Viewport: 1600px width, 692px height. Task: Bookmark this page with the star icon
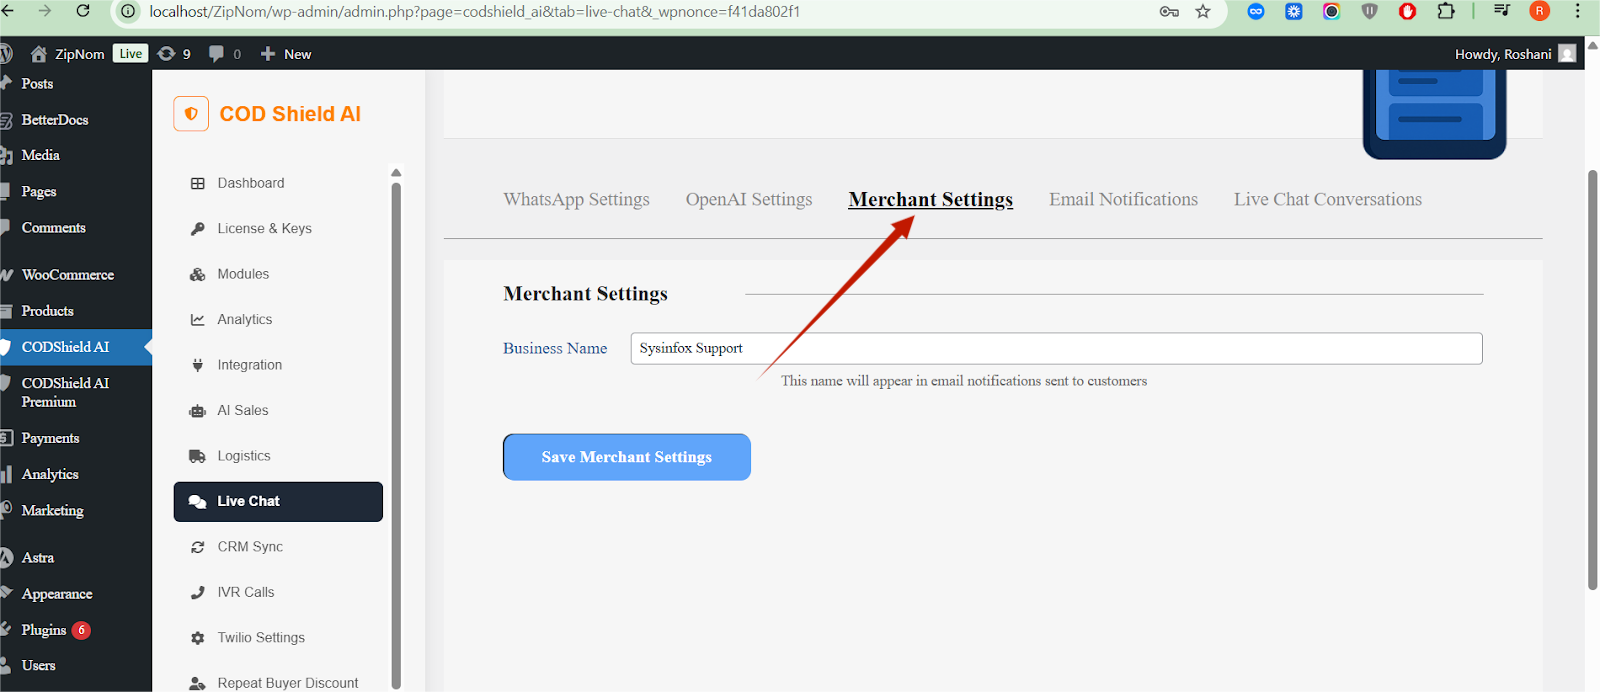(x=1203, y=12)
